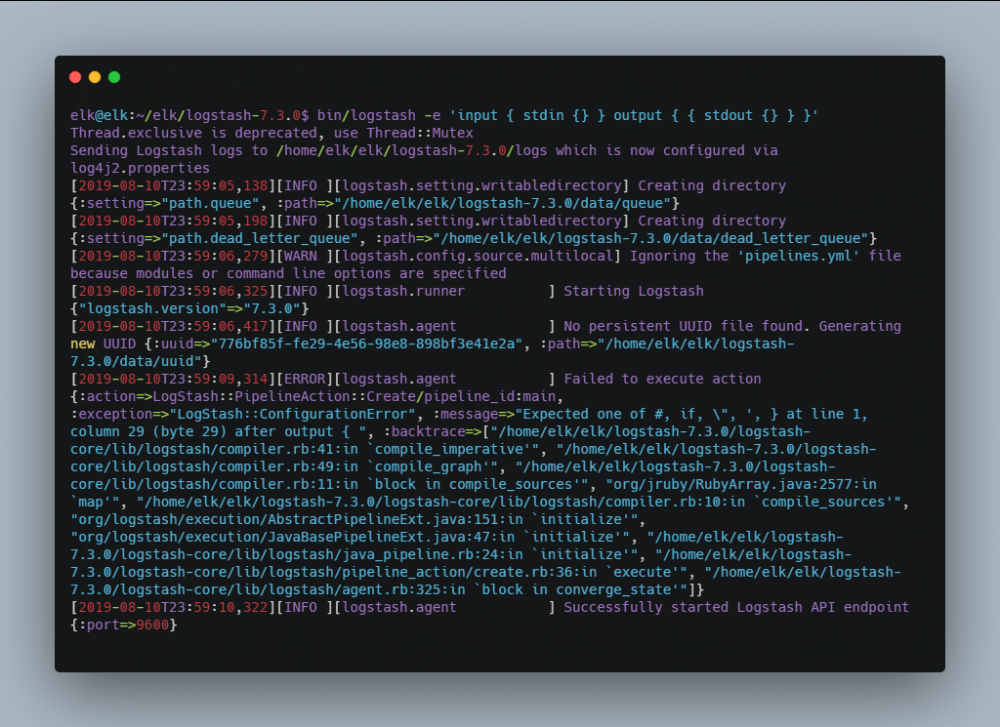
Task: Click the green maximize window dot
Action: click(115, 77)
